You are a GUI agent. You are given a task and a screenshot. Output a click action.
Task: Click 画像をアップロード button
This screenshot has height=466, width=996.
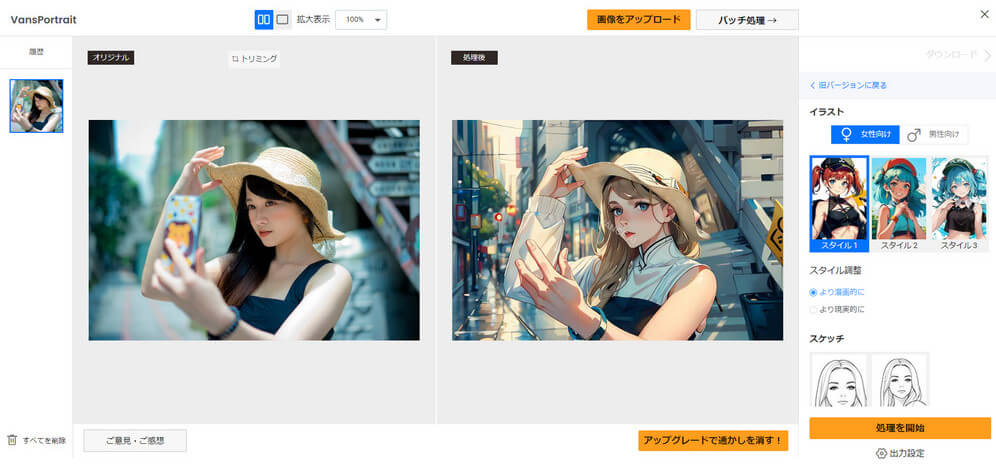(x=638, y=19)
